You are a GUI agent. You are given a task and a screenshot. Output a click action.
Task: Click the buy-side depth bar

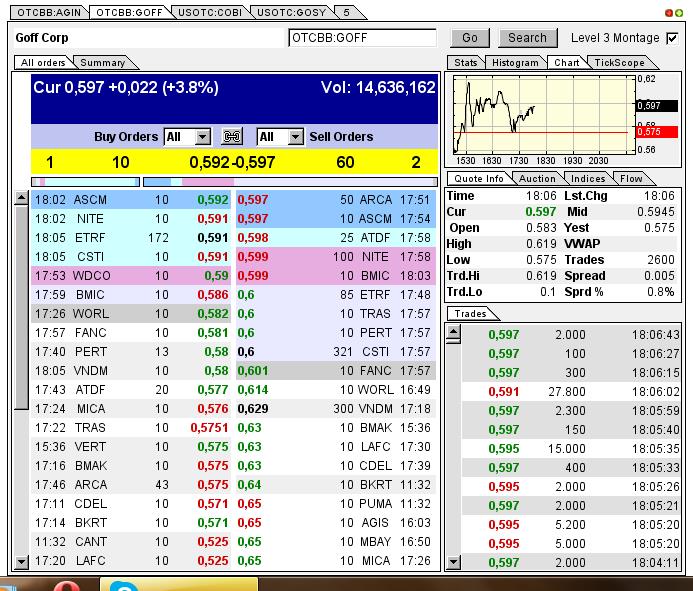[x=86, y=182]
